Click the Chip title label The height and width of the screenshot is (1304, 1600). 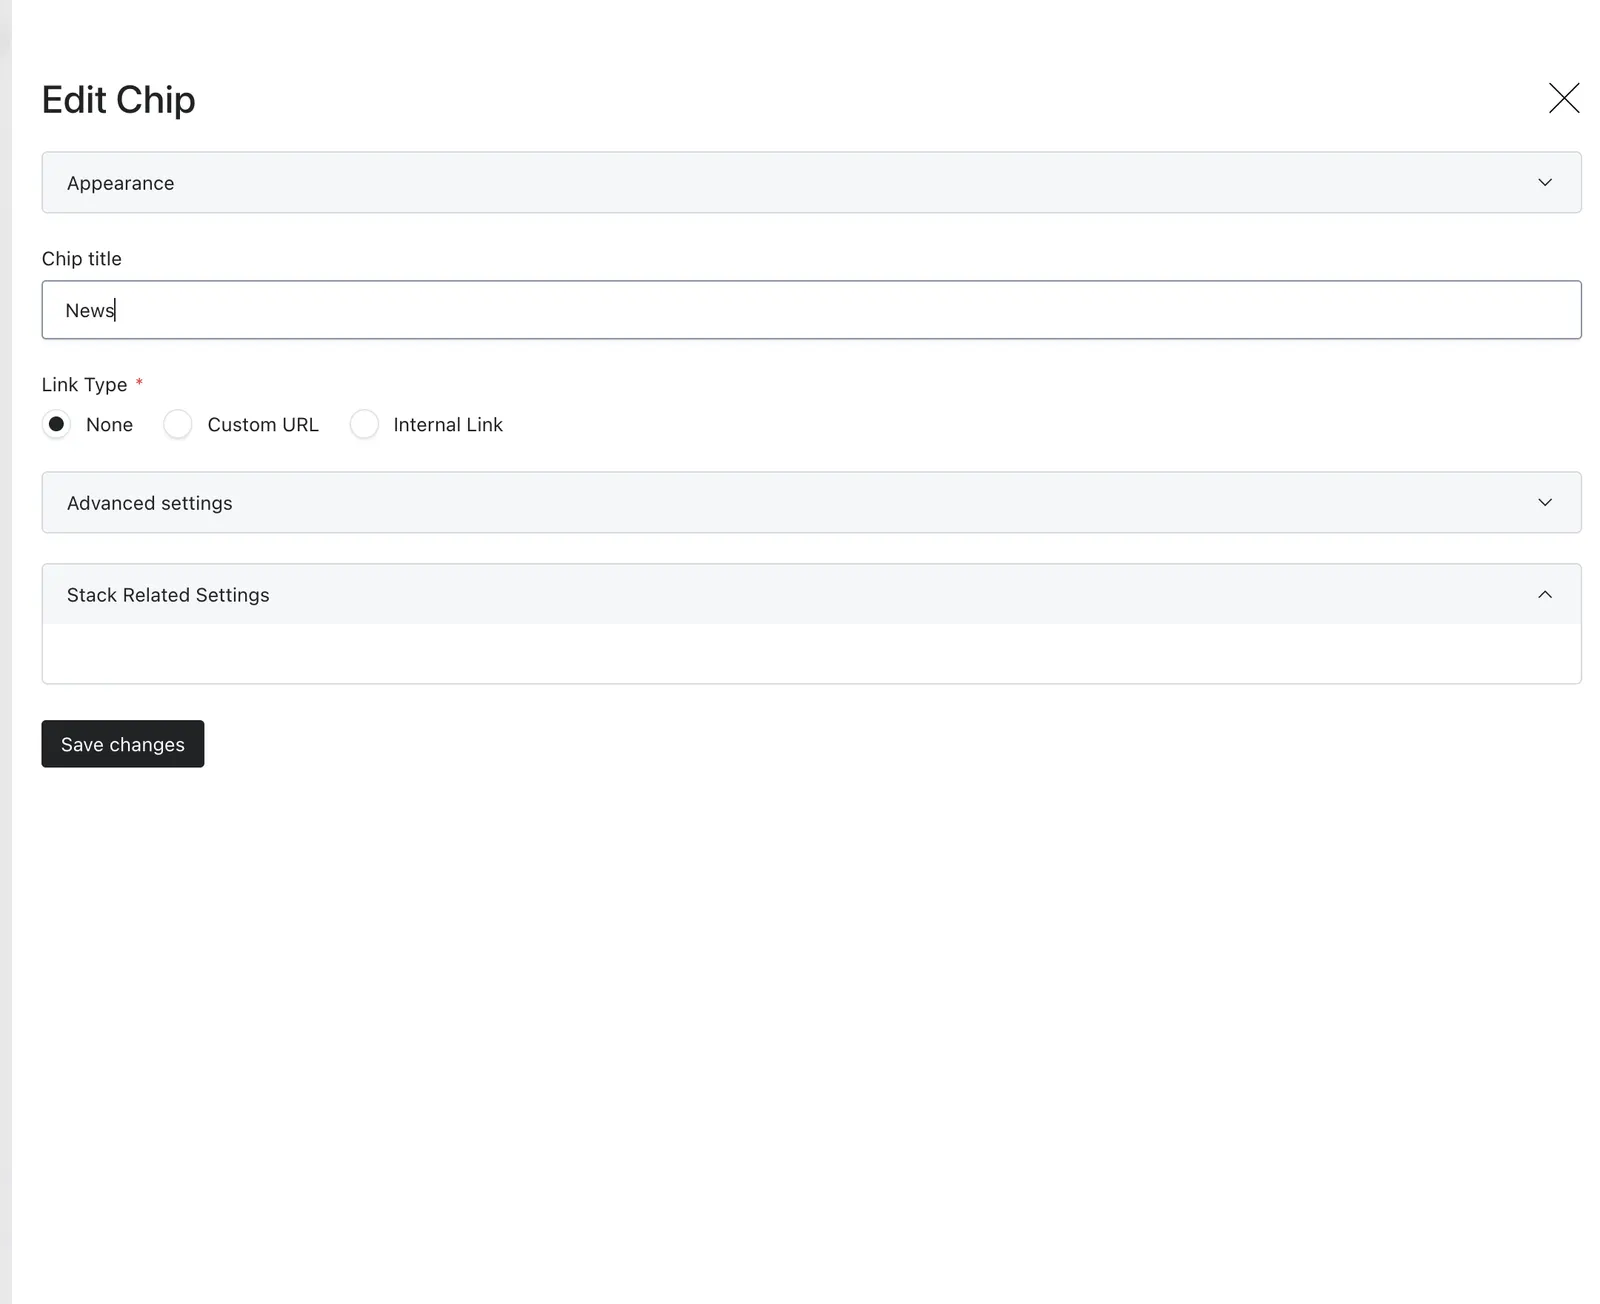coord(82,258)
